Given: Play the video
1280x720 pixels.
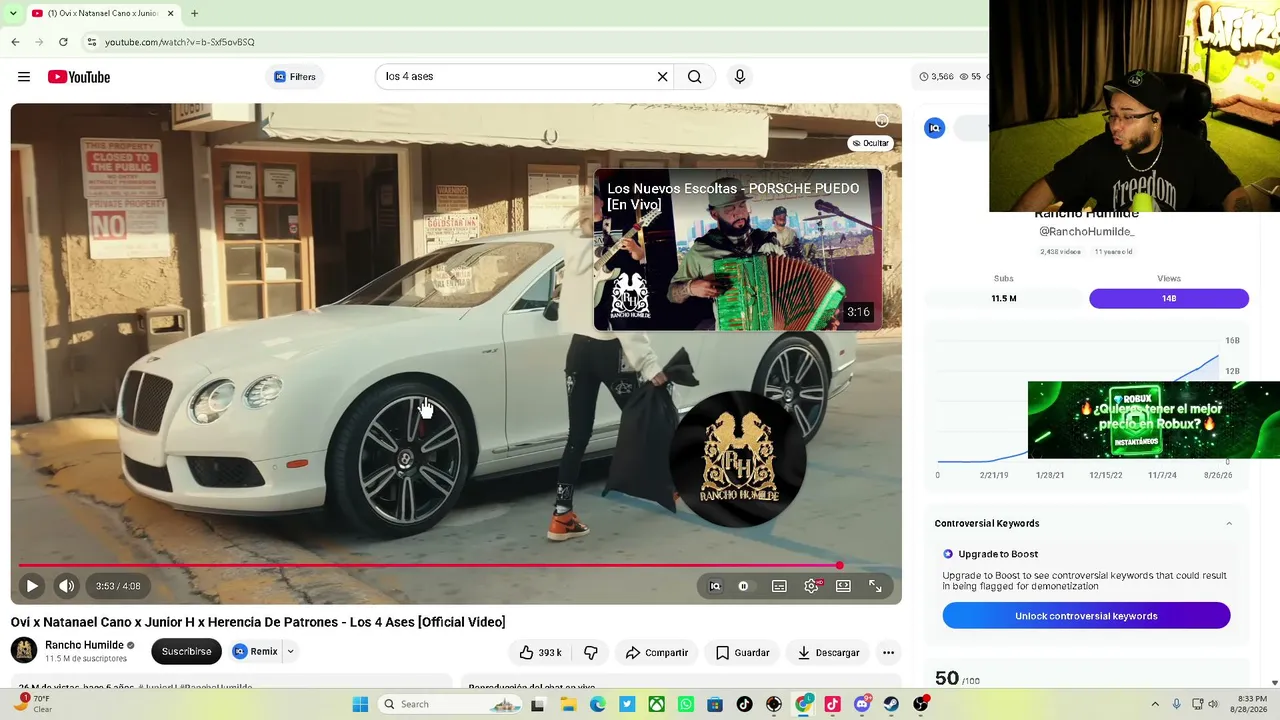Looking at the screenshot, I should pyautogui.click(x=32, y=586).
